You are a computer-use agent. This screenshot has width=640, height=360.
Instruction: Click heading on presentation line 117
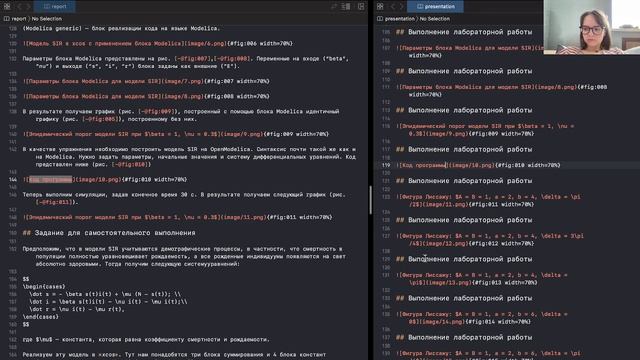[464, 149]
